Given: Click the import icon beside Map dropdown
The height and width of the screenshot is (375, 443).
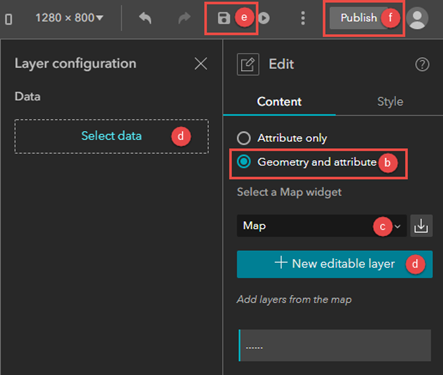Looking at the screenshot, I should 421,226.
